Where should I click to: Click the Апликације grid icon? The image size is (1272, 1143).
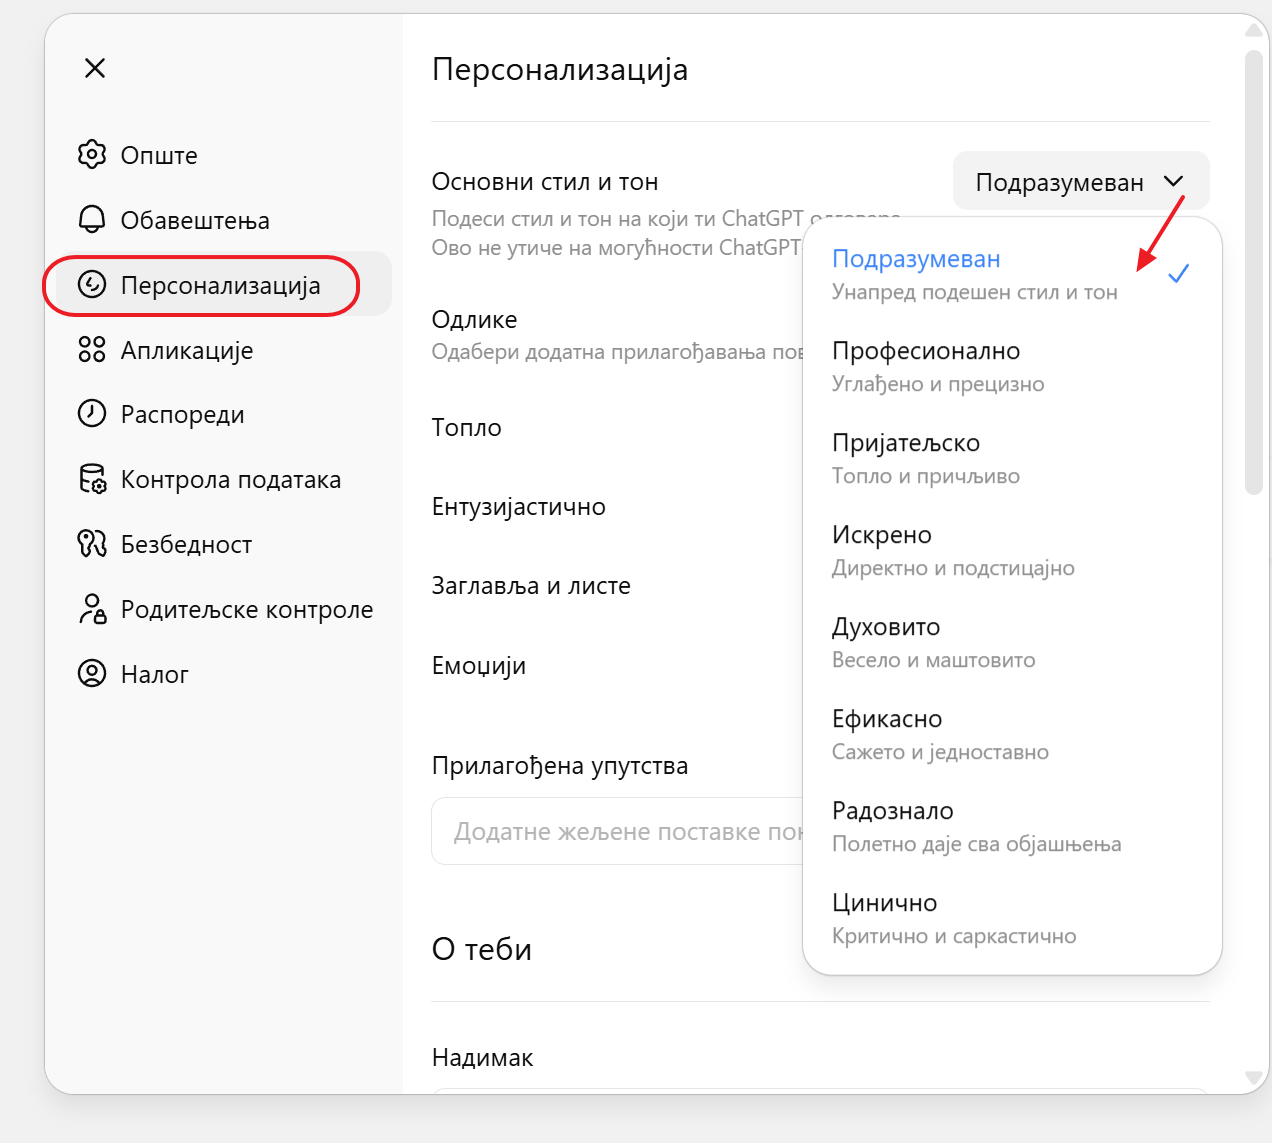[92, 350]
